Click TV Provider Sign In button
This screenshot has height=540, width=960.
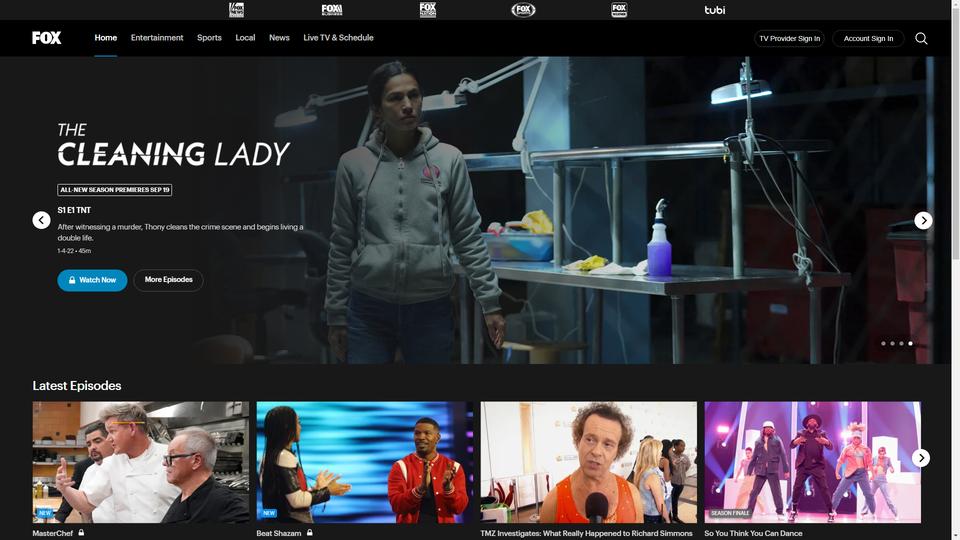click(x=789, y=39)
